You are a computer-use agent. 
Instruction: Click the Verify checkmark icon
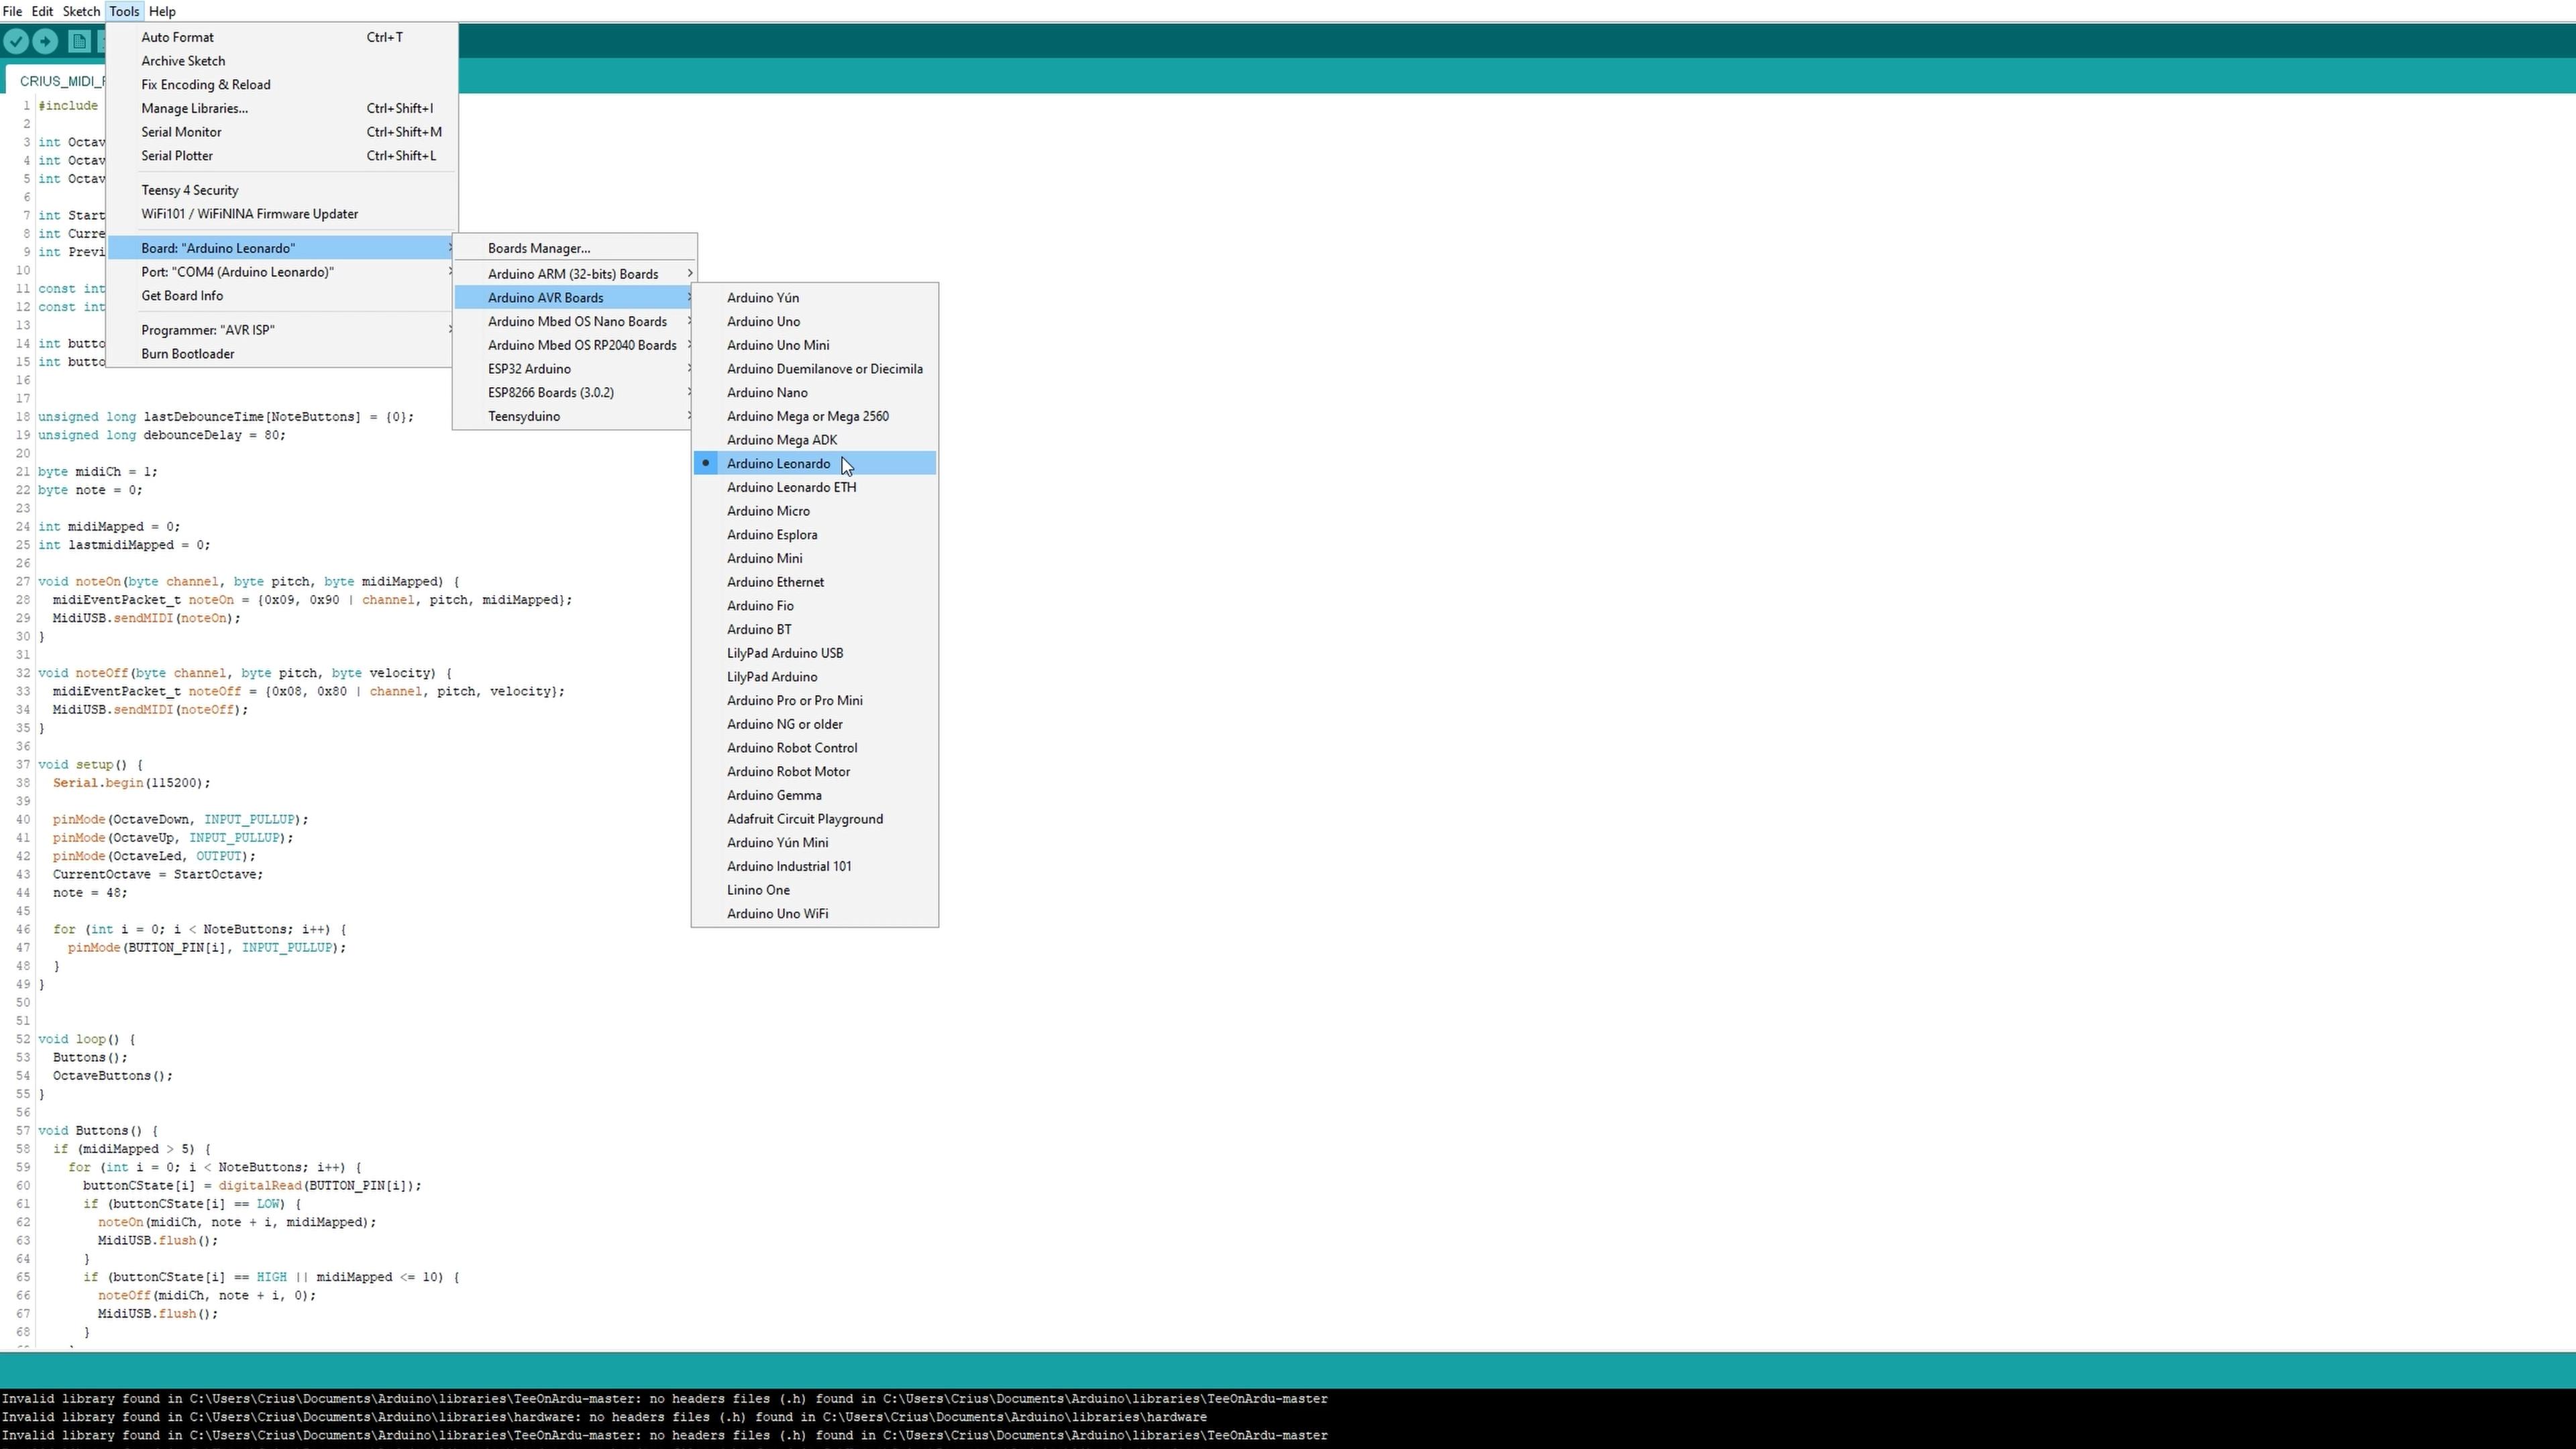click(16, 41)
